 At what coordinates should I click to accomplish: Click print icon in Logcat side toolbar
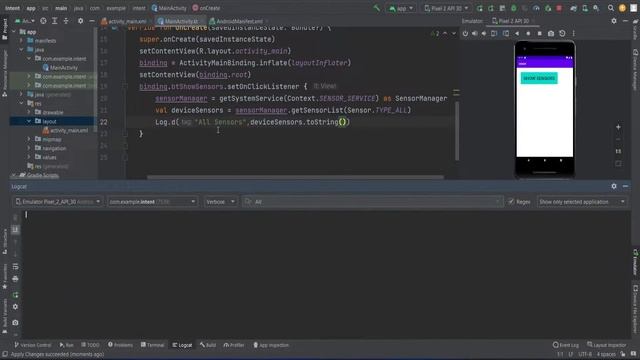pos(15,279)
